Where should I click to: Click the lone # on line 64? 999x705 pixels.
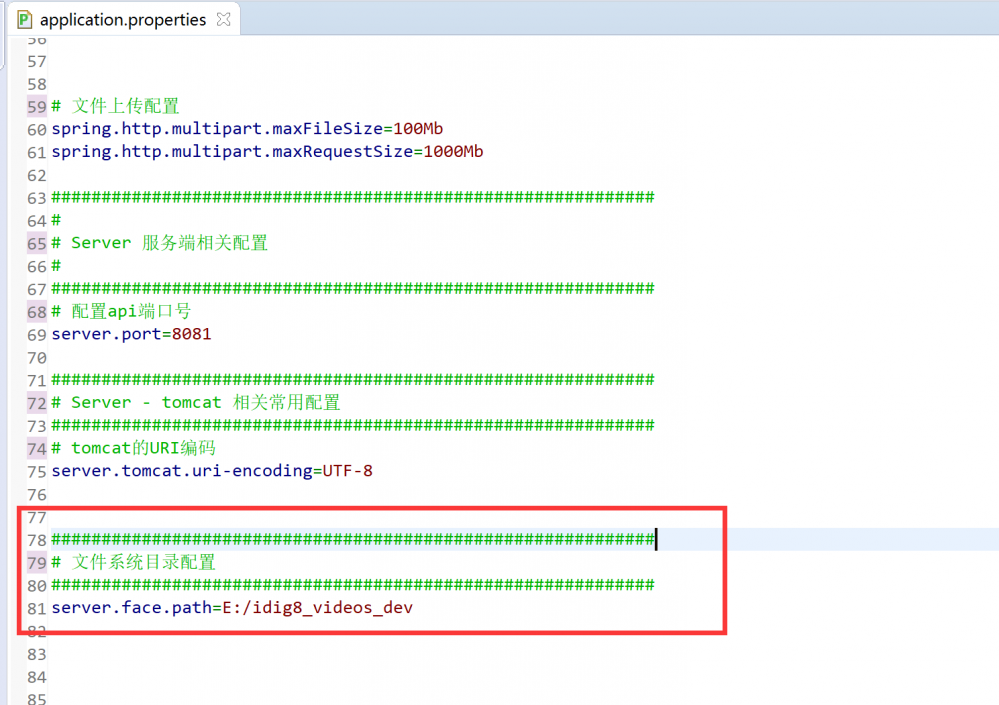pyautogui.click(x=56, y=220)
